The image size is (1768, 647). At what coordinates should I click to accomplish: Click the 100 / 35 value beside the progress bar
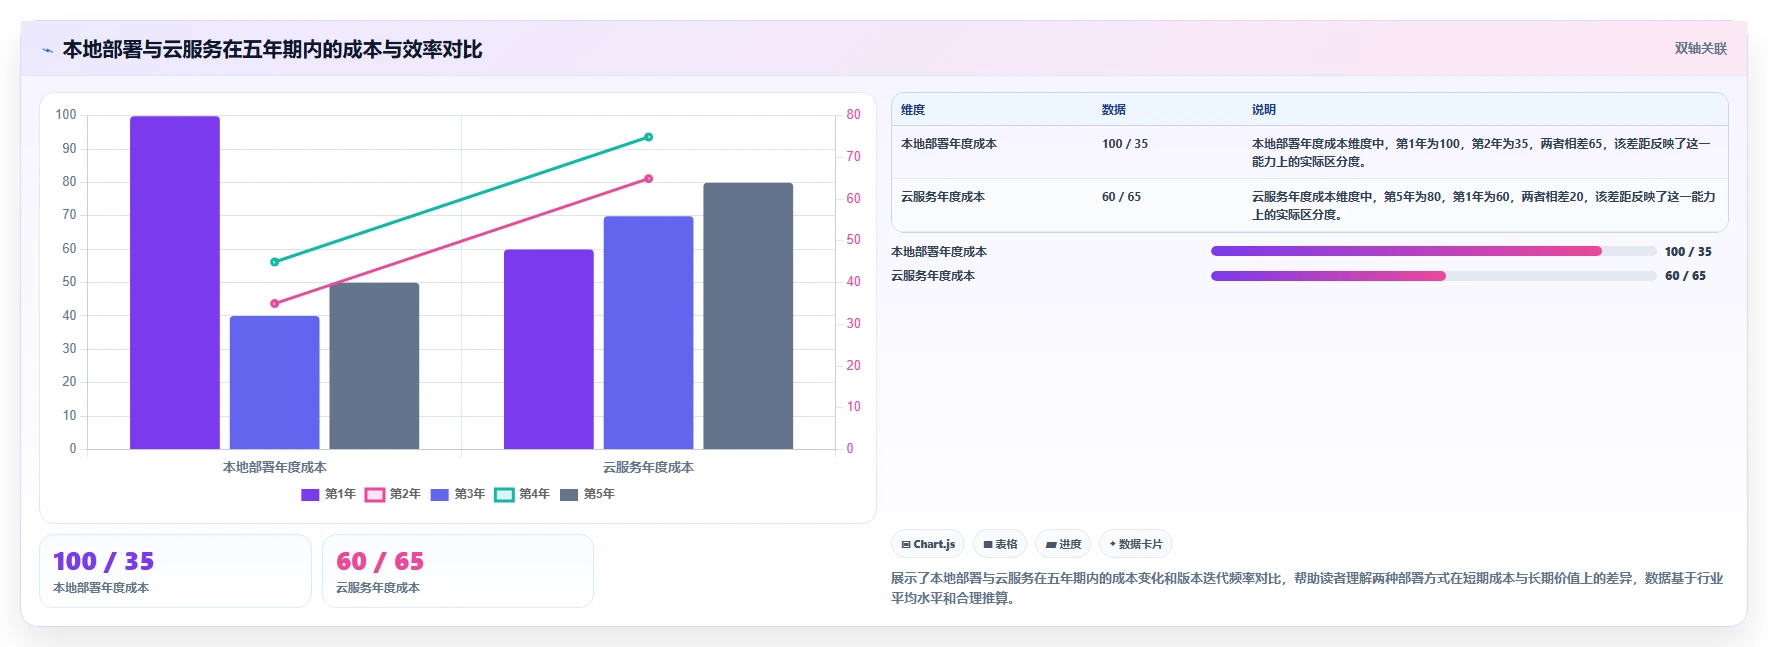point(1688,252)
